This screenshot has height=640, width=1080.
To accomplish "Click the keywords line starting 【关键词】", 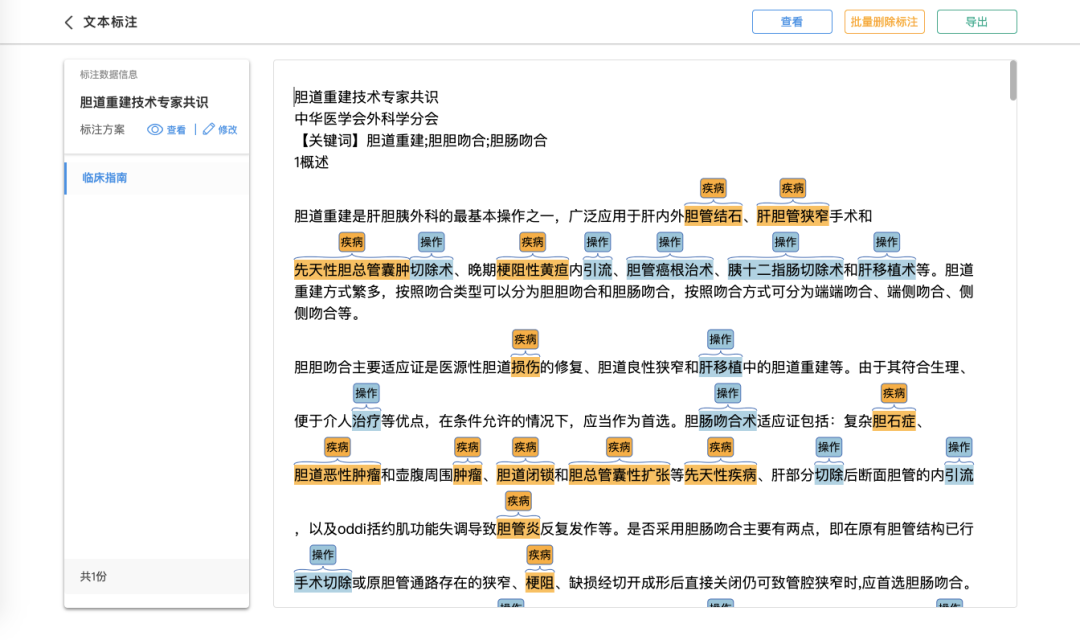I will point(421,141).
